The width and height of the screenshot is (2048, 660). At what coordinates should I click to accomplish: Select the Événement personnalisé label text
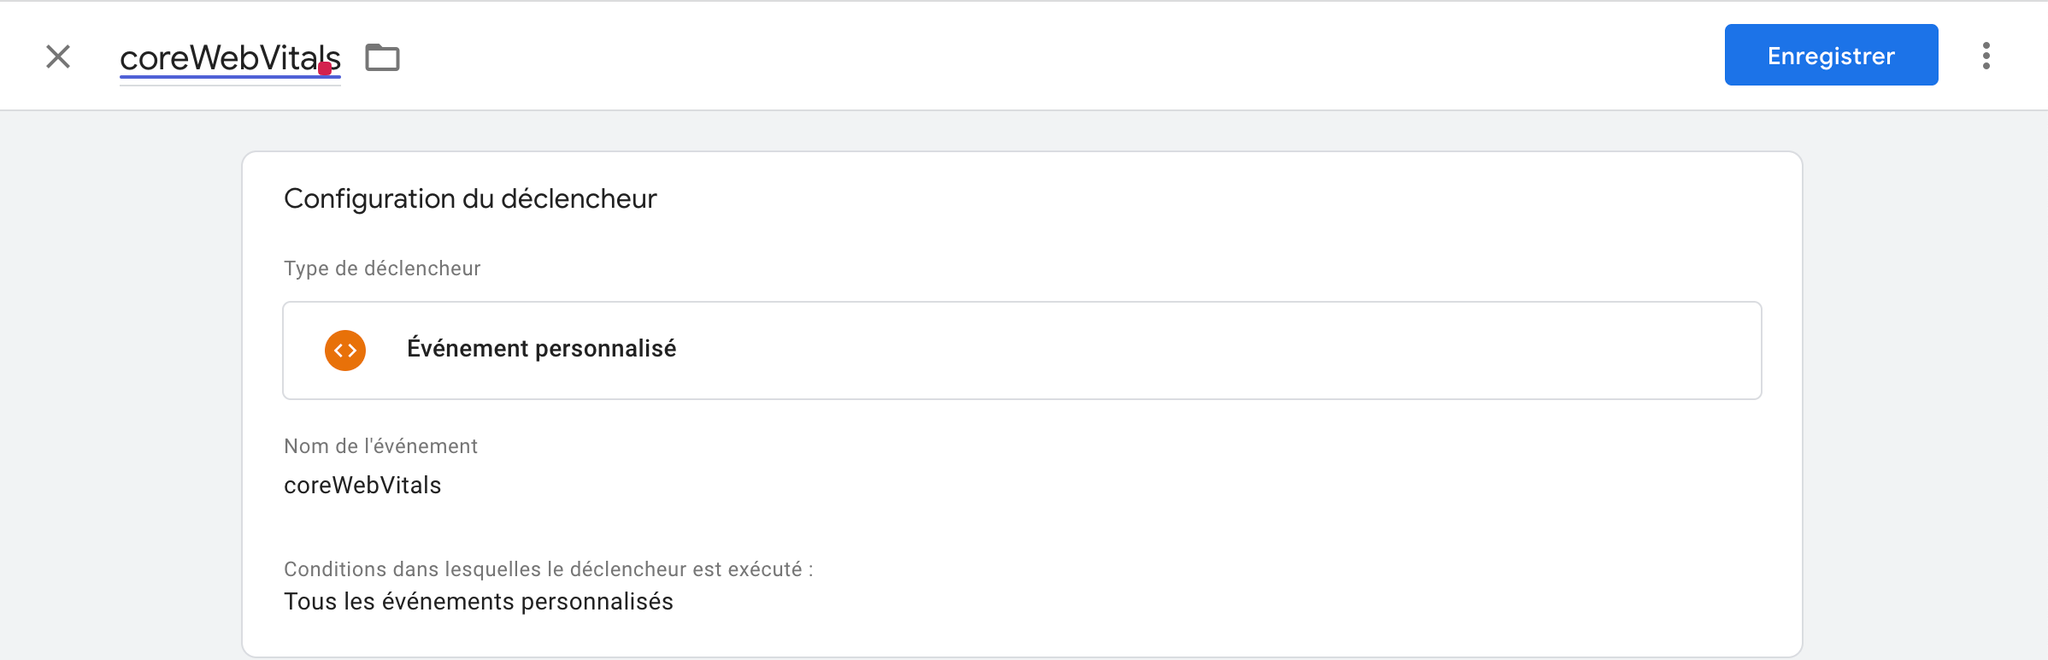click(x=541, y=349)
